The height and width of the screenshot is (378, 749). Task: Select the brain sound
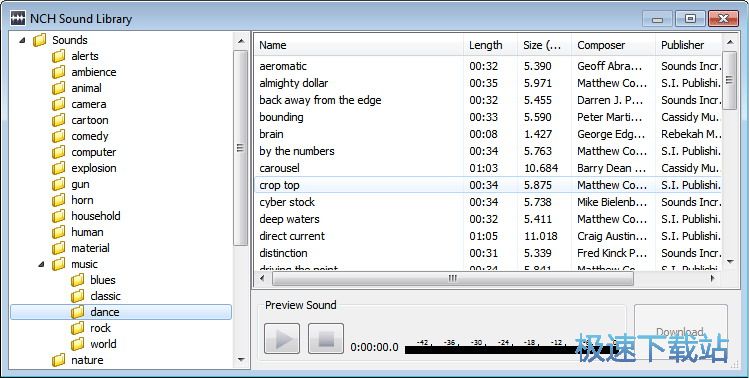(x=488, y=134)
